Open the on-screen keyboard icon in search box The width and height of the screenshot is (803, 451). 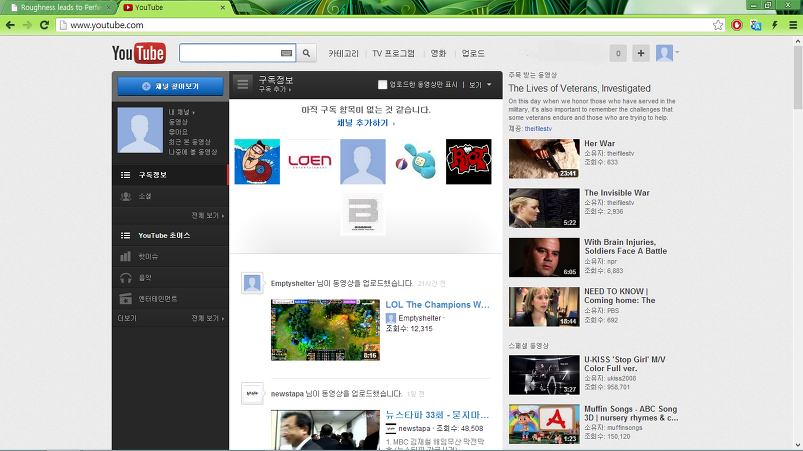pyautogui.click(x=286, y=53)
